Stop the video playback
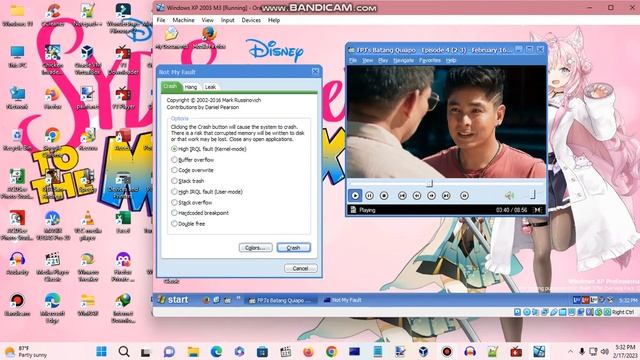 tap(384, 196)
